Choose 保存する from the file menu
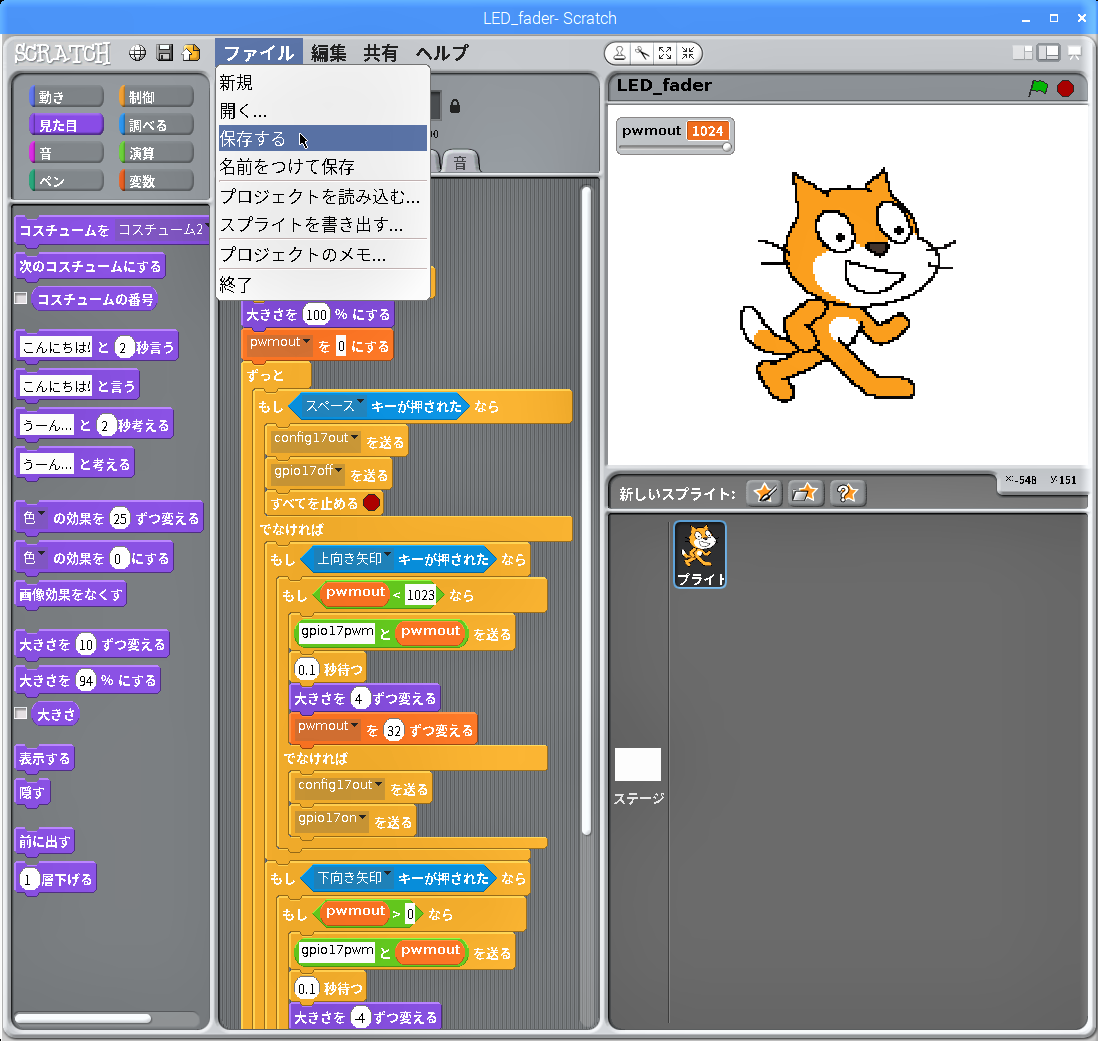 (323, 139)
